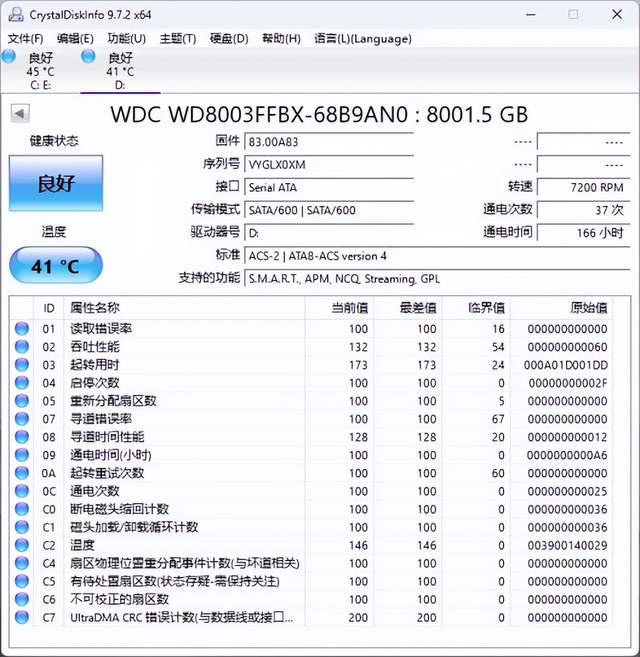This screenshot has height=657, width=640.
Task: Click the rotation rate field 7200 RPM
Action: click(x=583, y=187)
